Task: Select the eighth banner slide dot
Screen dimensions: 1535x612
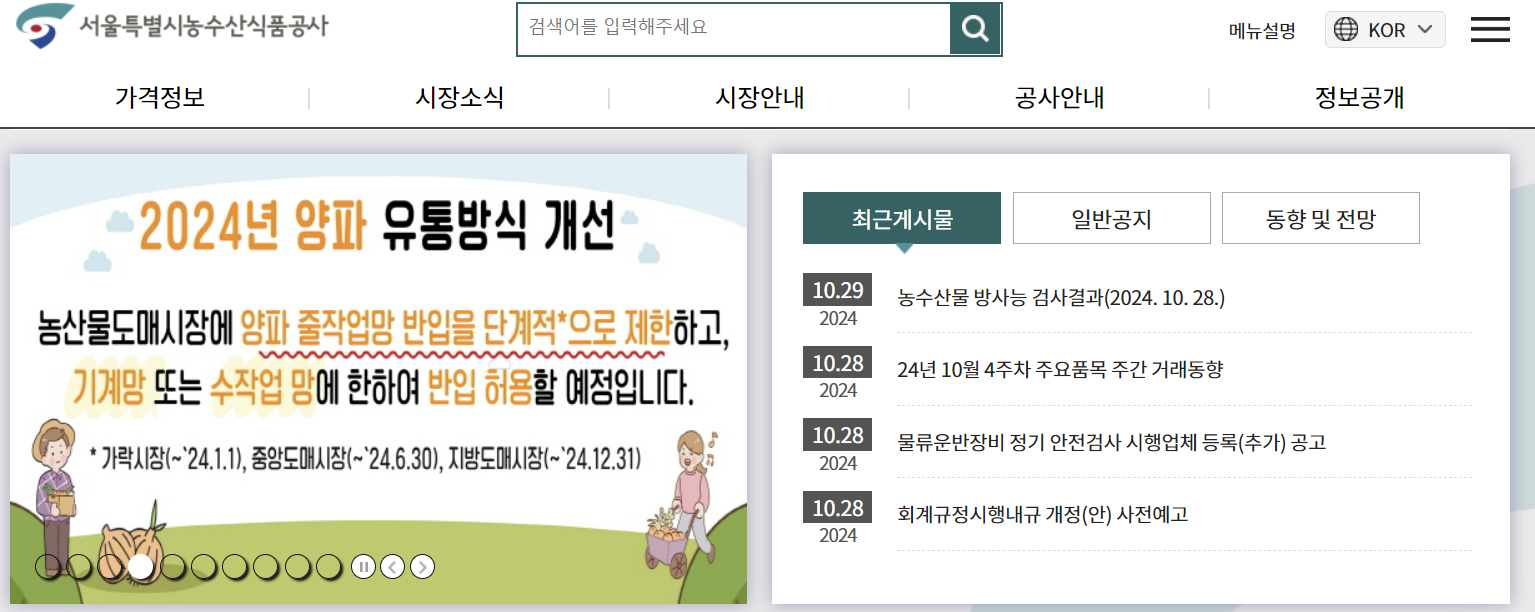Action: [266, 567]
